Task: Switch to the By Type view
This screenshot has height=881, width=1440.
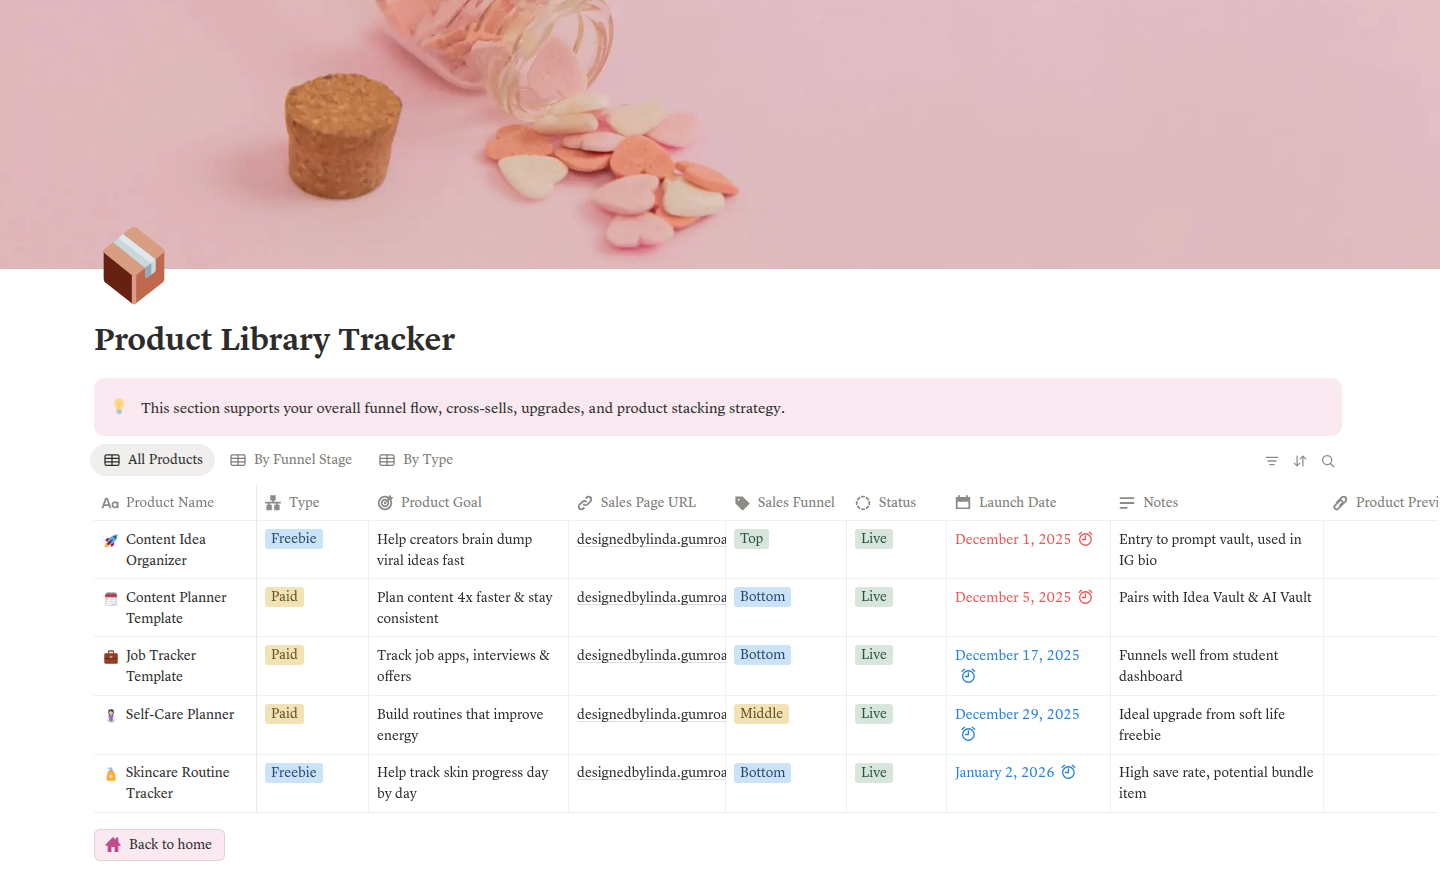Action: (x=416, y=460)
